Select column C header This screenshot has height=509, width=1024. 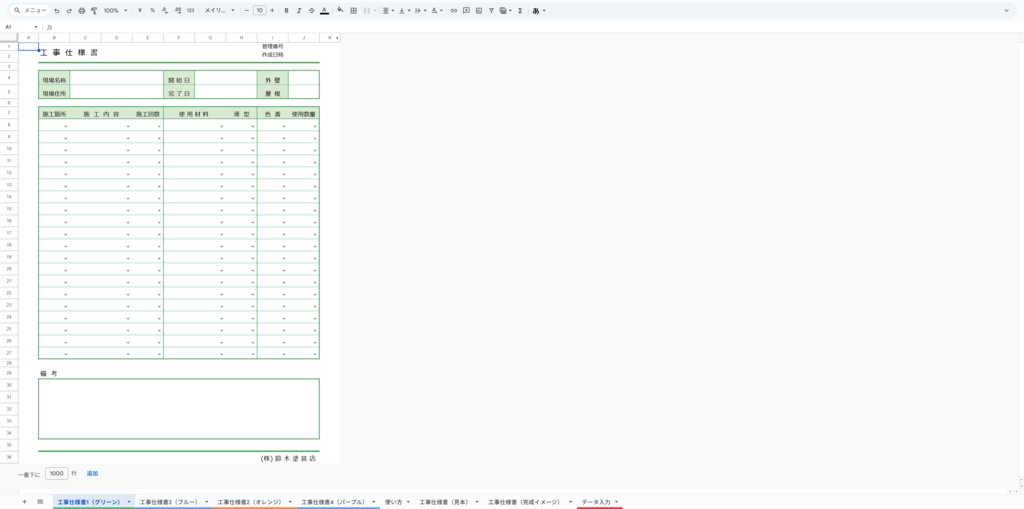[x=86, y=38]
